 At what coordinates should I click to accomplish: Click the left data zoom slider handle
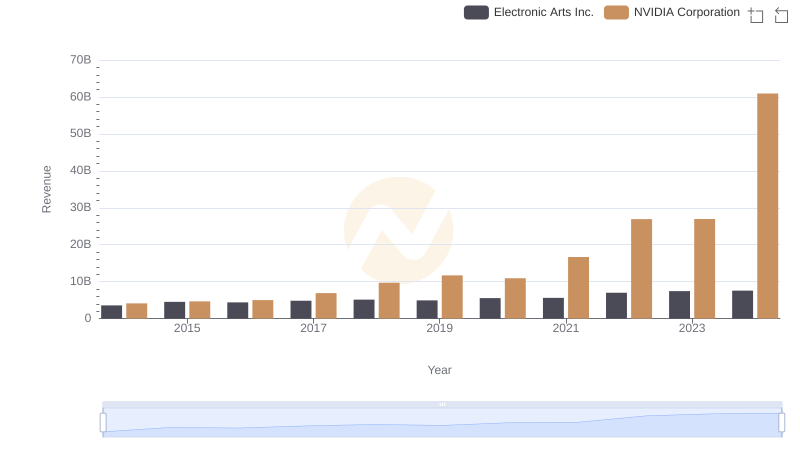click(103, 423)
